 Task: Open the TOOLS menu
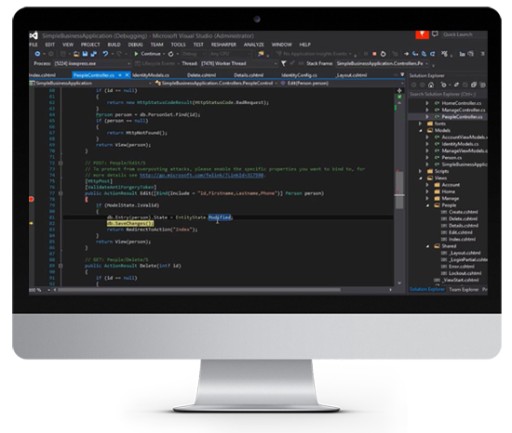click(178, 44)
